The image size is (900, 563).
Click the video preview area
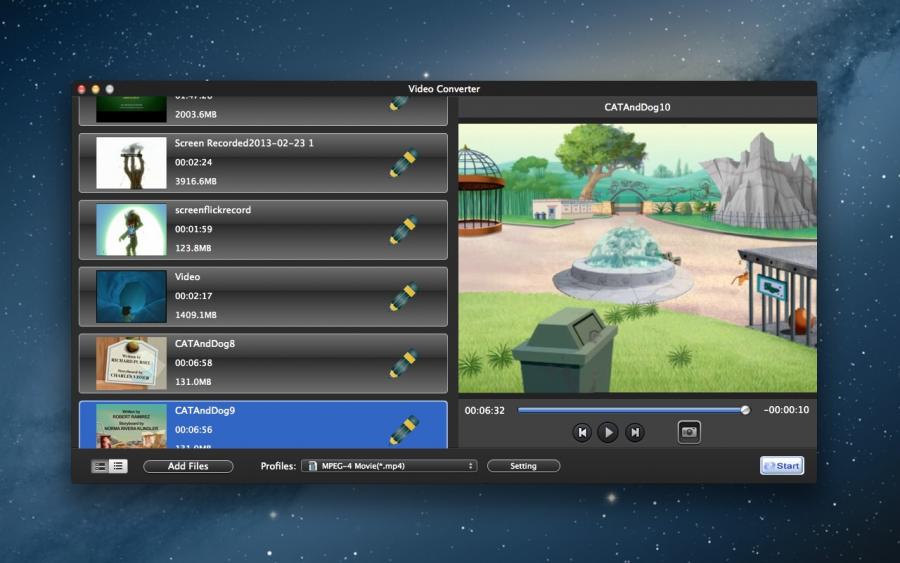638,258
